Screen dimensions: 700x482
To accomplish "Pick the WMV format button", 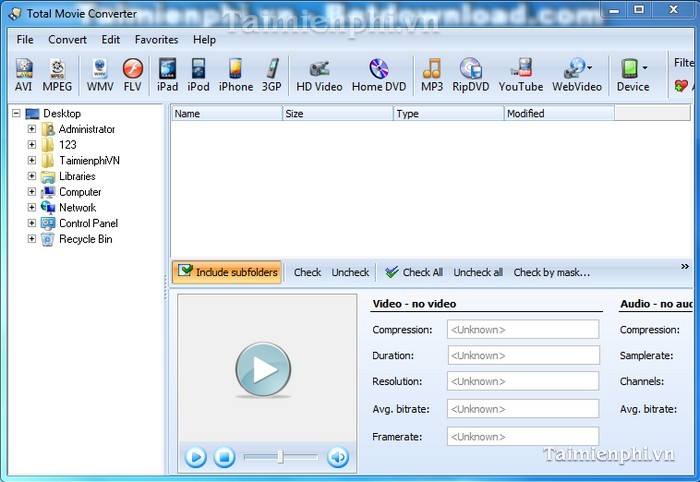I will tap(100, 75).
